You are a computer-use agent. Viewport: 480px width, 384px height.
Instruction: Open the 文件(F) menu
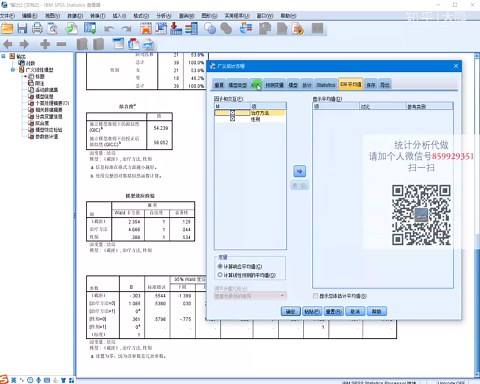pyautogui.click(x=7, y=16)
